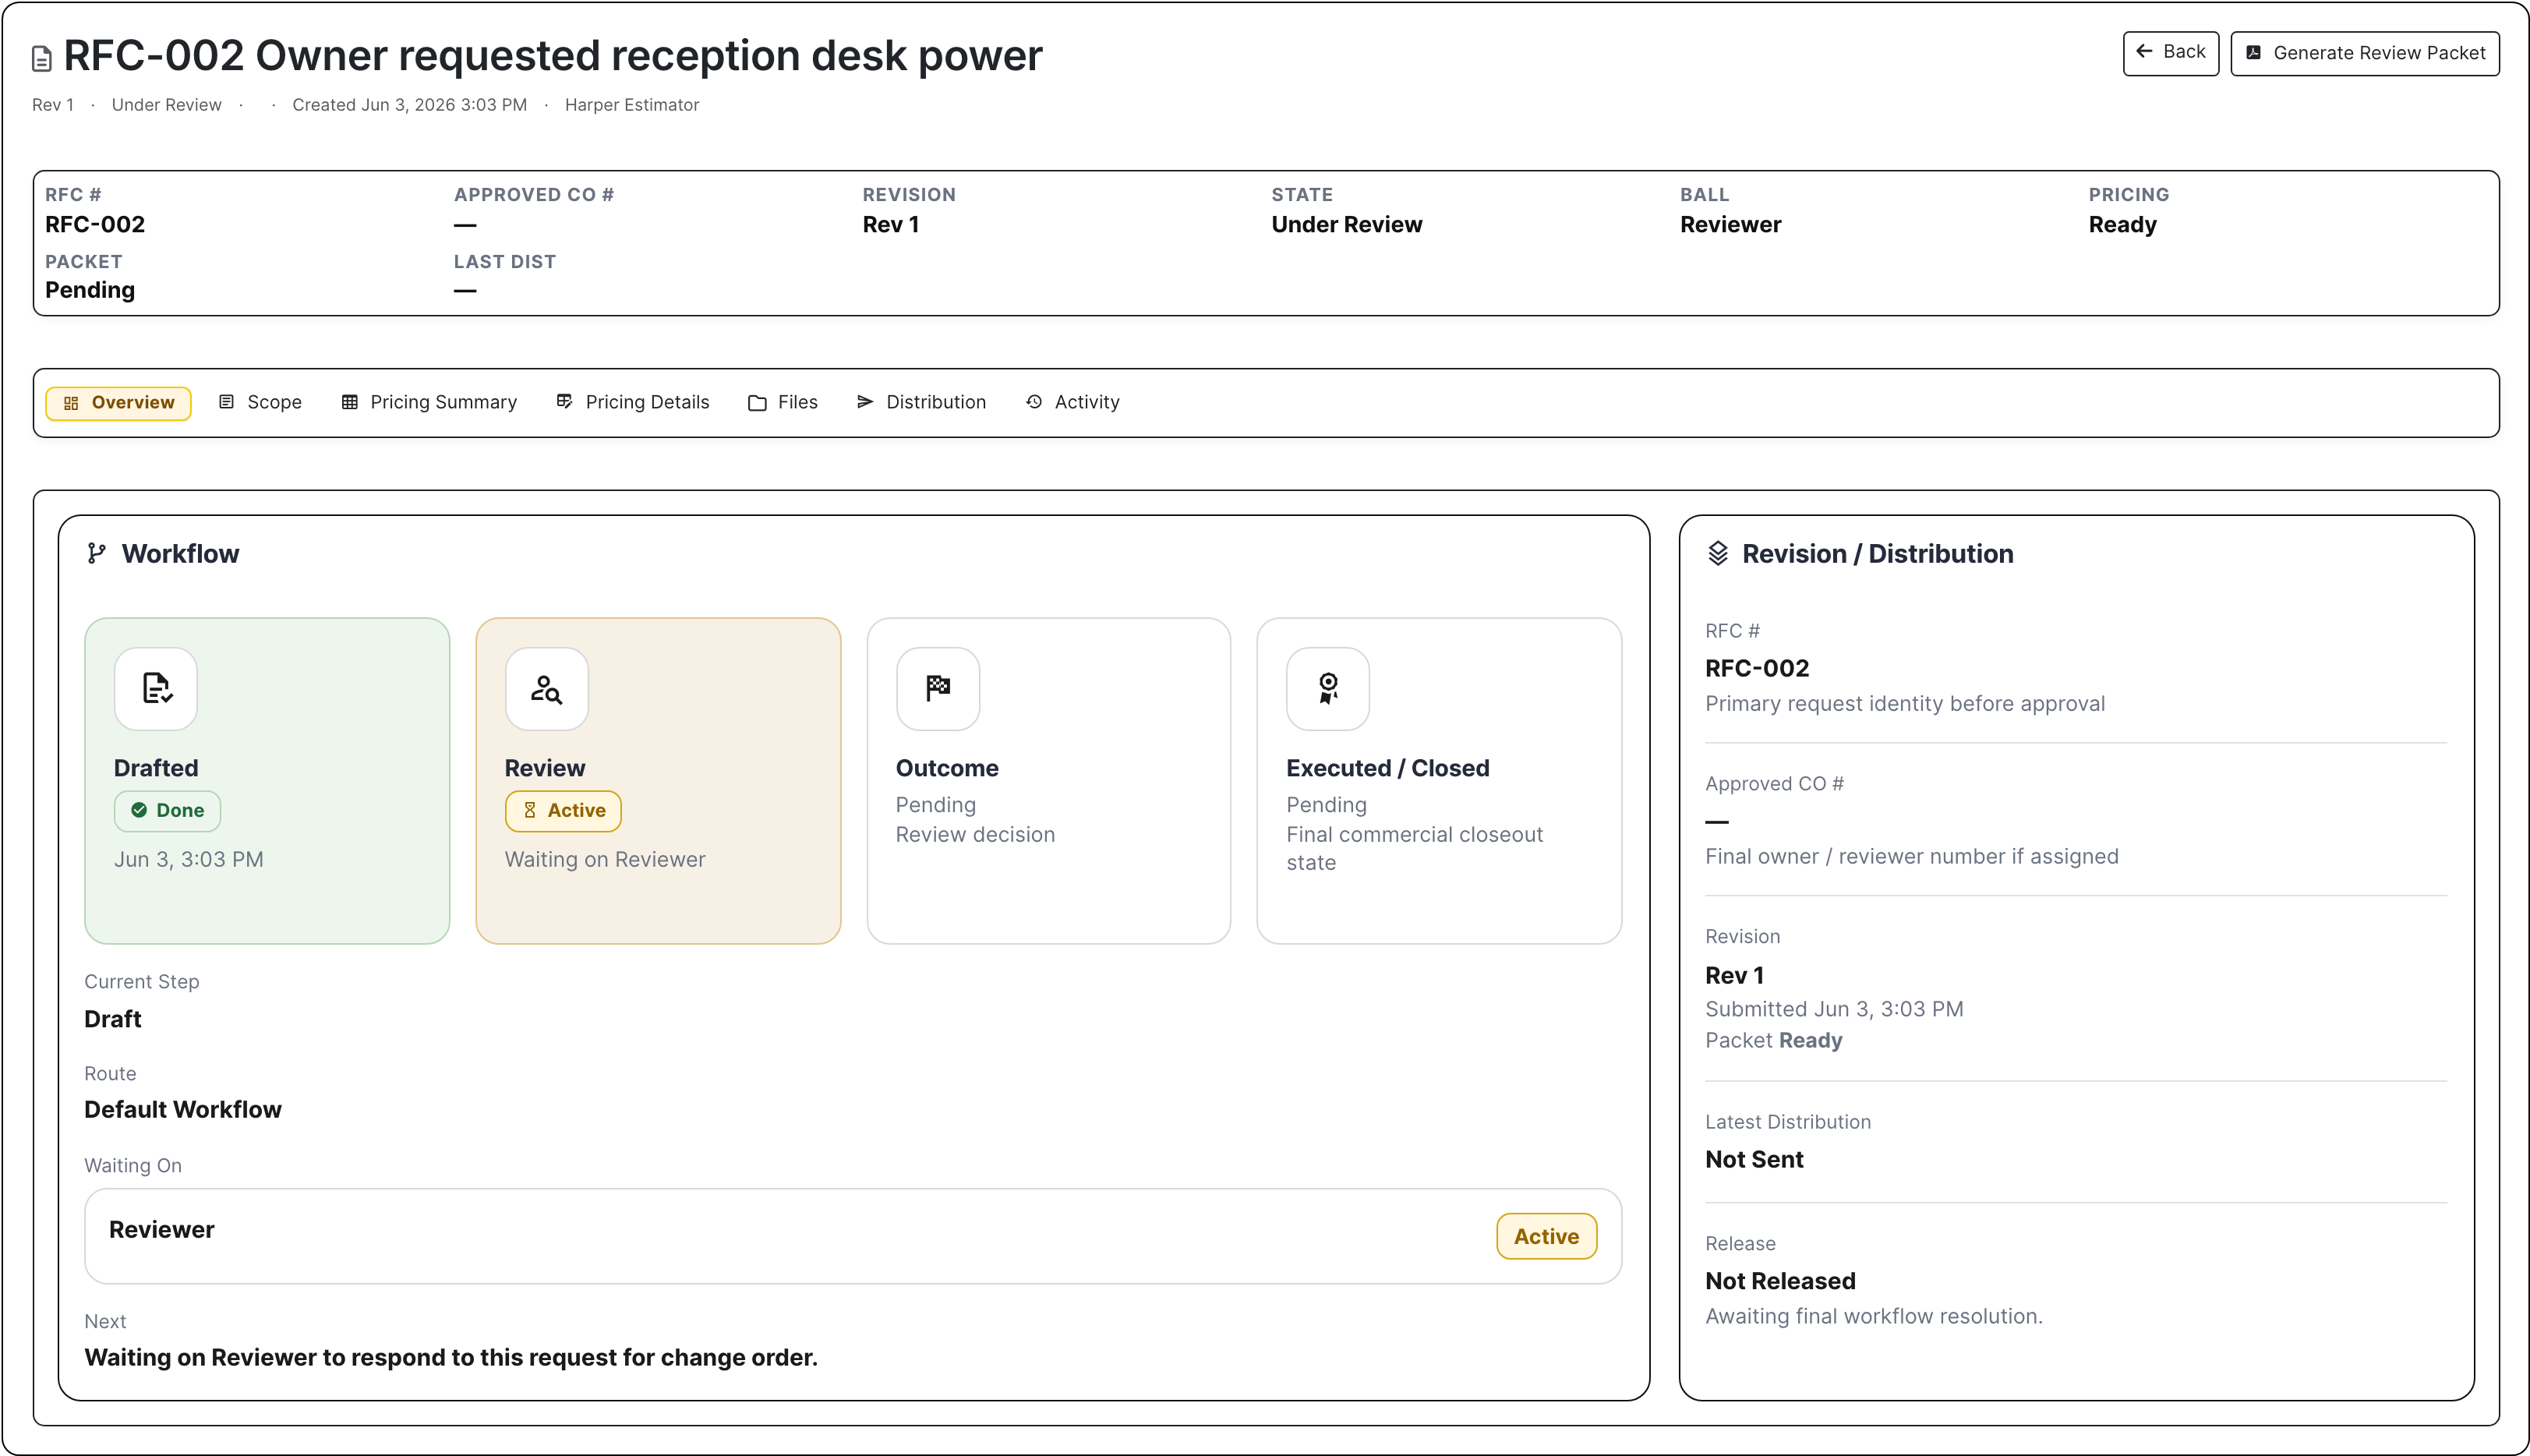The width and height of the screenshot is (2530, 1456).
Task: Click the Review step person-search icon
Action: (547, 689)
